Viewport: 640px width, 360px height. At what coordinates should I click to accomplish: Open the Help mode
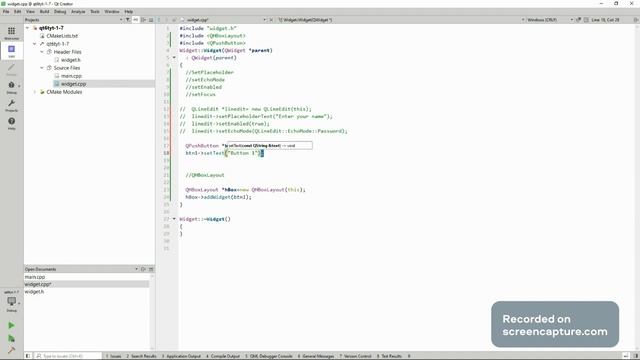tap(11, 123)
